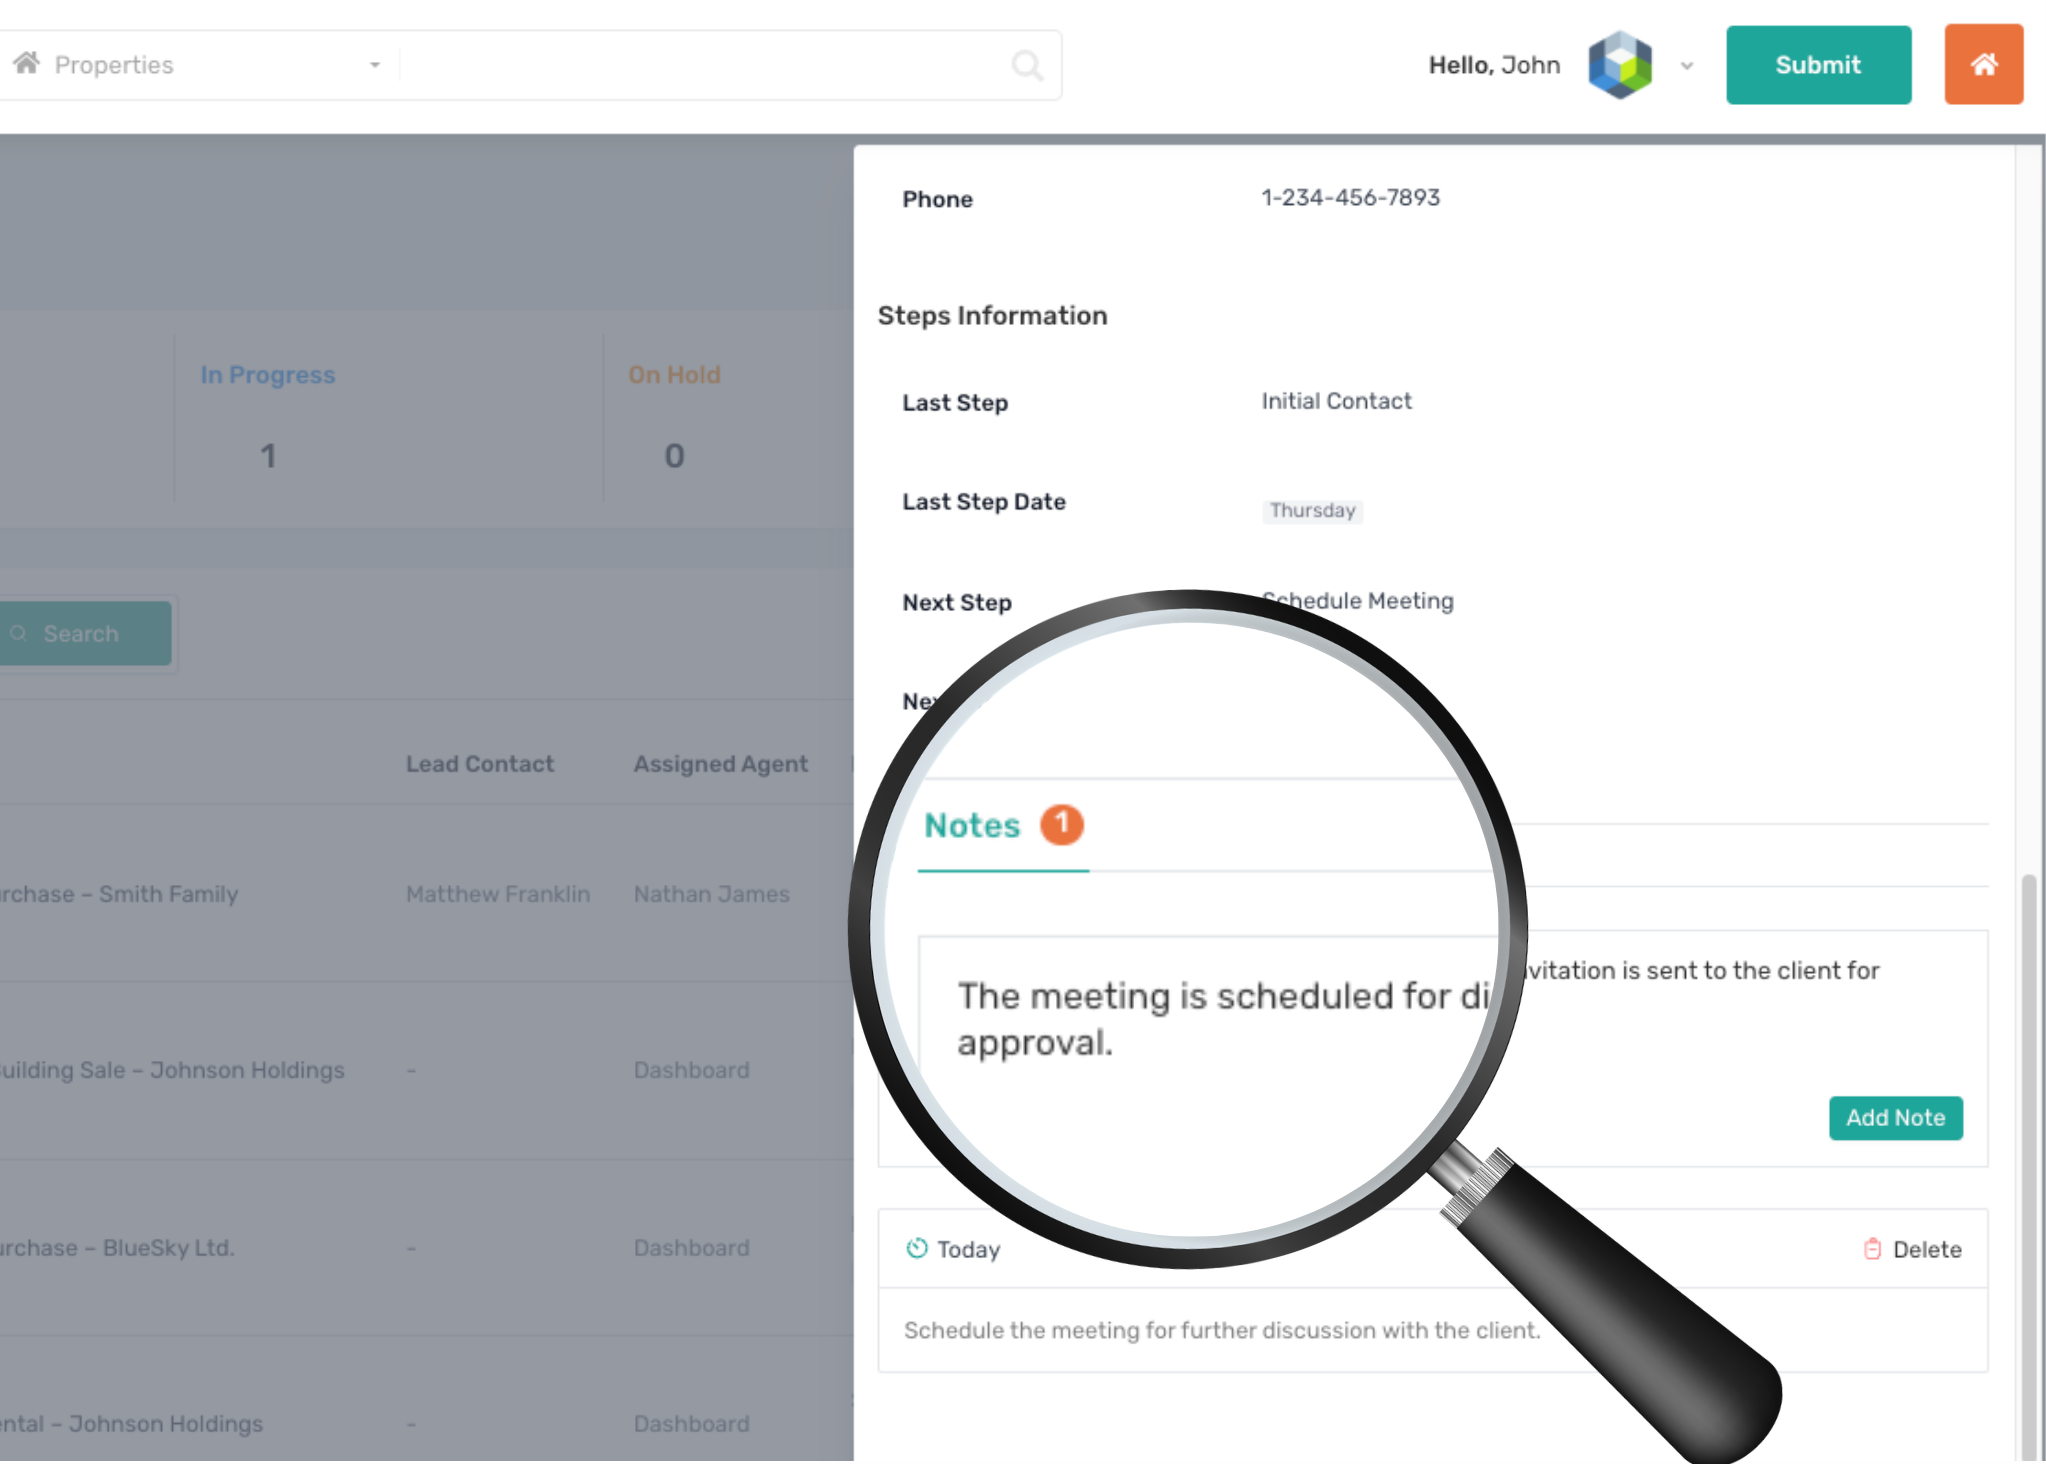This screenshot has width=2046, height=1464.
Task: Click the user avatar cube logo
Action: coord(1620,65)
